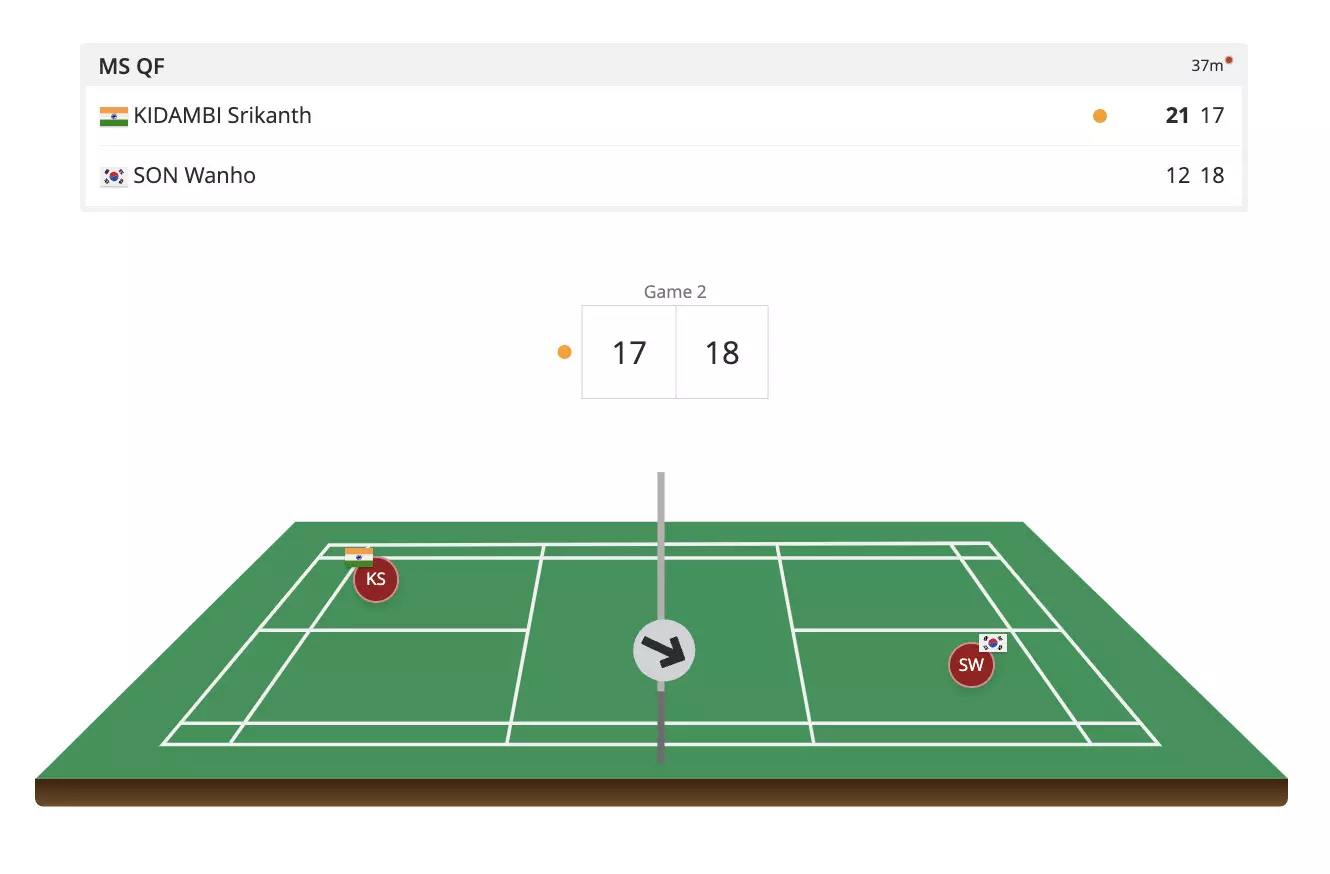Click the orange serve dot in Srikanth's row
1330x874 pixels.
click(x=1100, y=116)
